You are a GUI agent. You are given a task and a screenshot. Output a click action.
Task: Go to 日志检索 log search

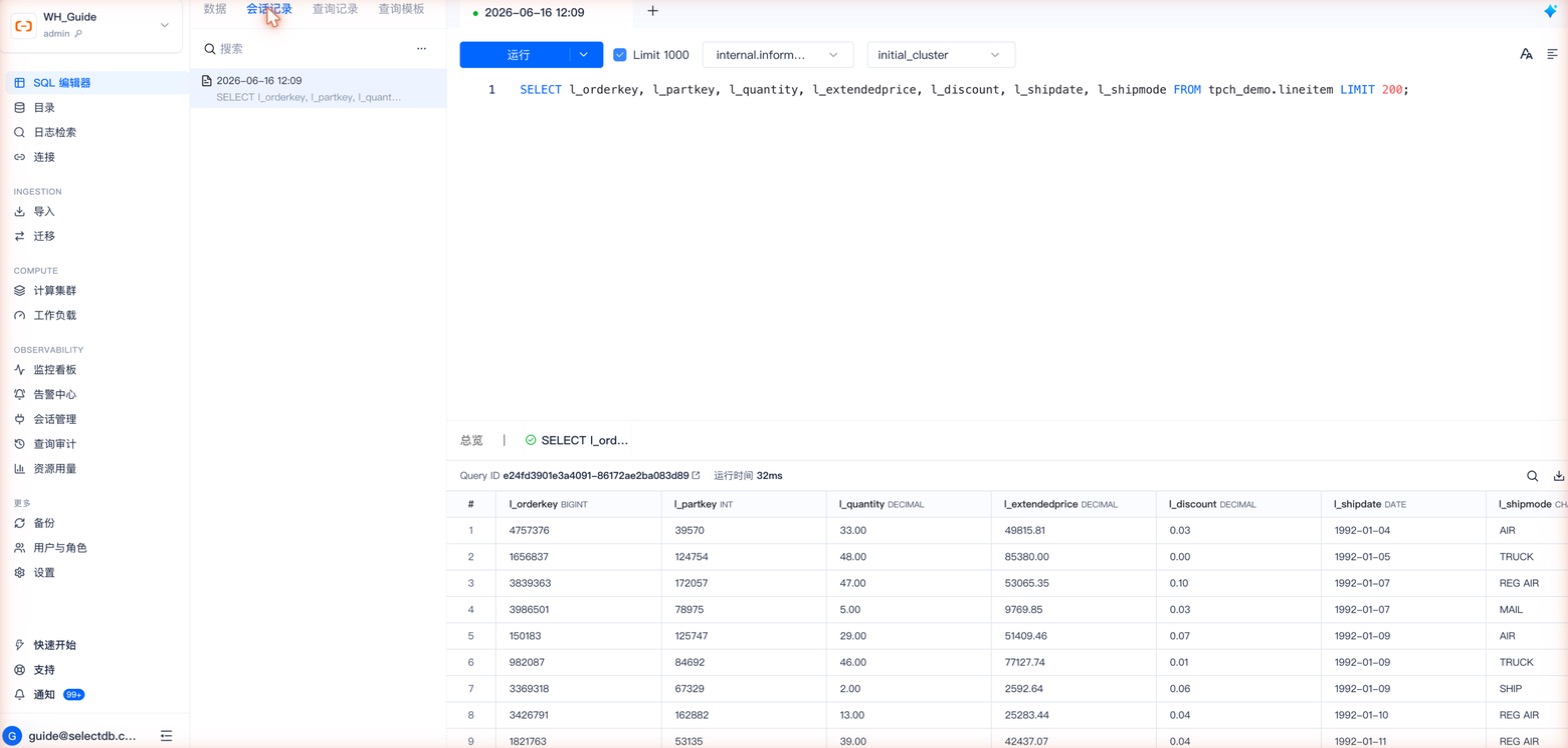95,132
